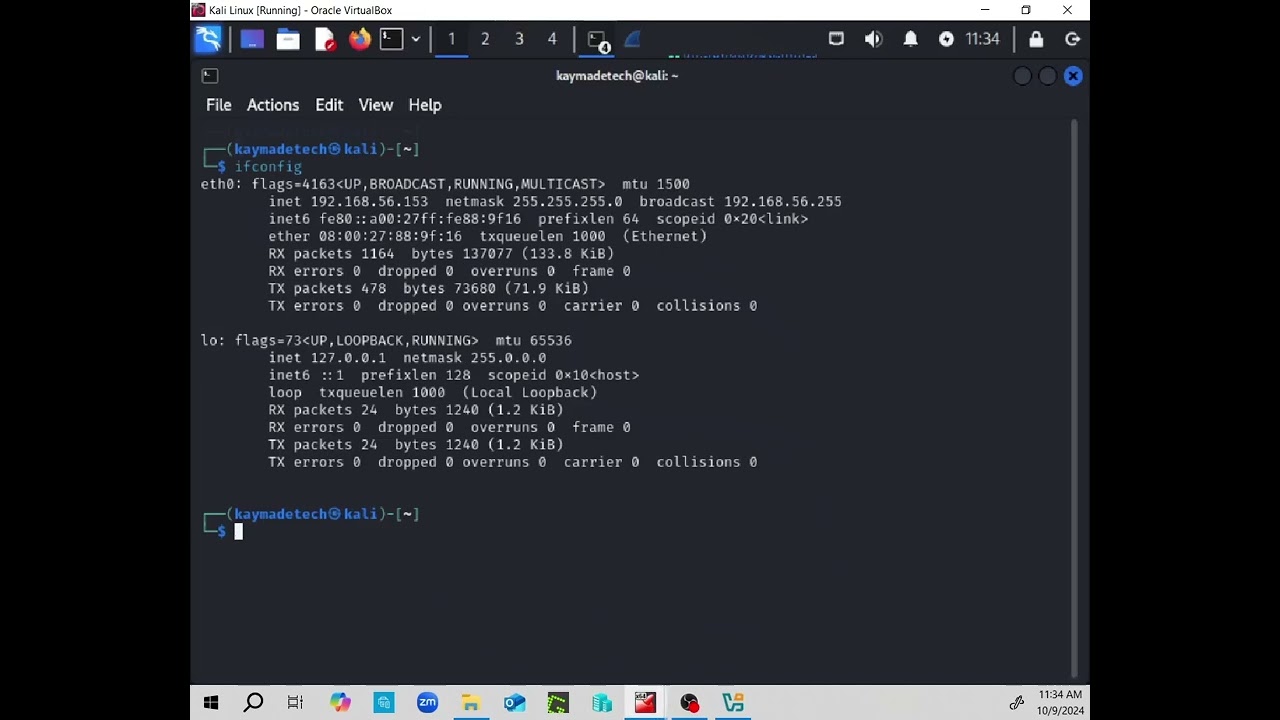This screenshot has width=1280, height=720.
Task: Click the power manager icon in panel
Action: [x=946, y=39]
